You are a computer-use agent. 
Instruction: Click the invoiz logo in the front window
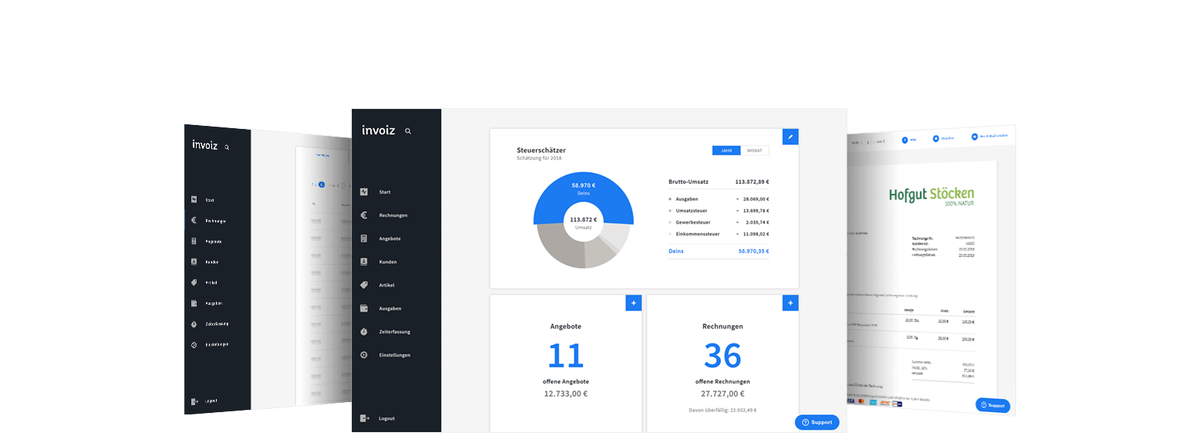[x=378, y=130]
